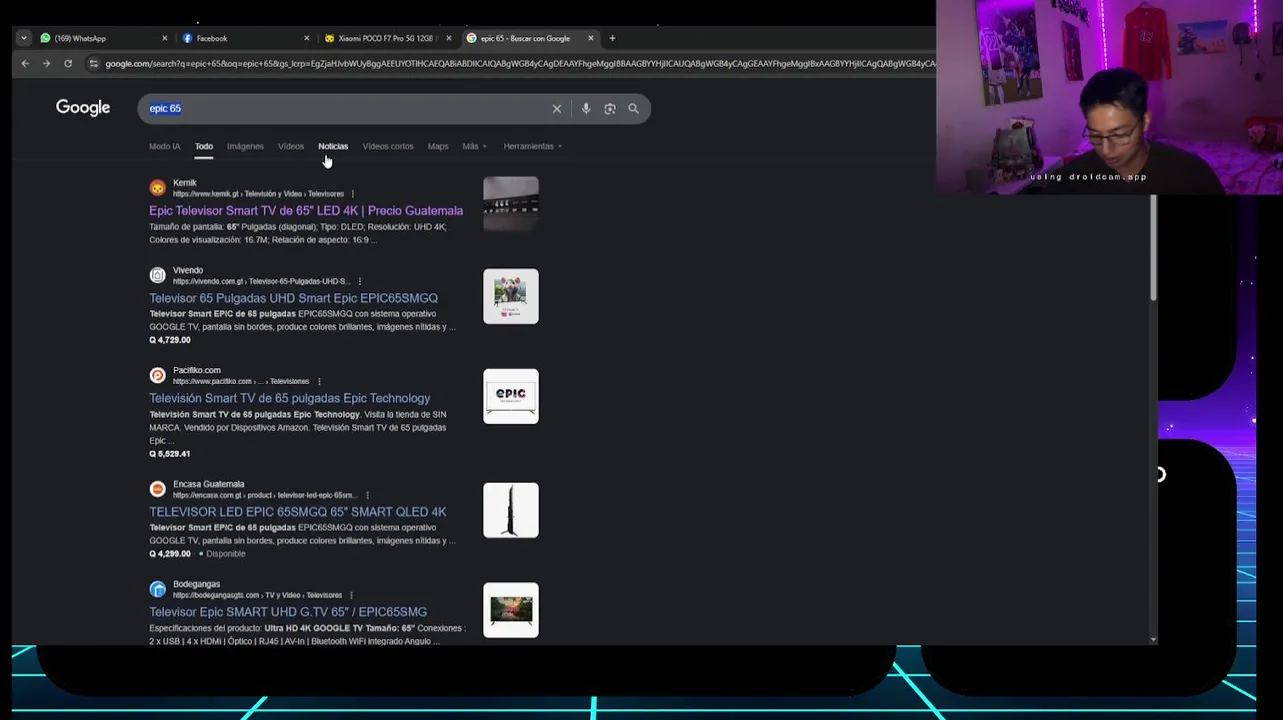This screenshot has width=1283, height=720.
Task: Click the Bodegangas TV thumbnail
Action: [511, 610]
